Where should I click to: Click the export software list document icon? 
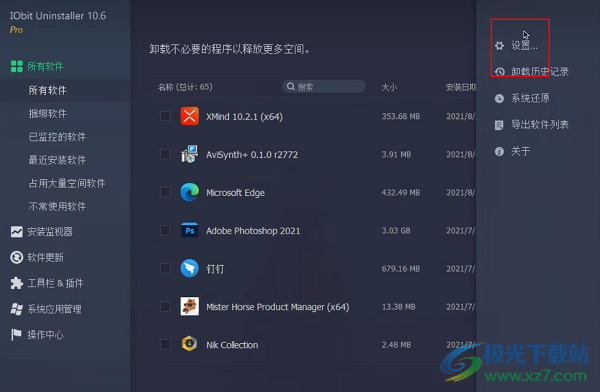[x=499, y=125]
